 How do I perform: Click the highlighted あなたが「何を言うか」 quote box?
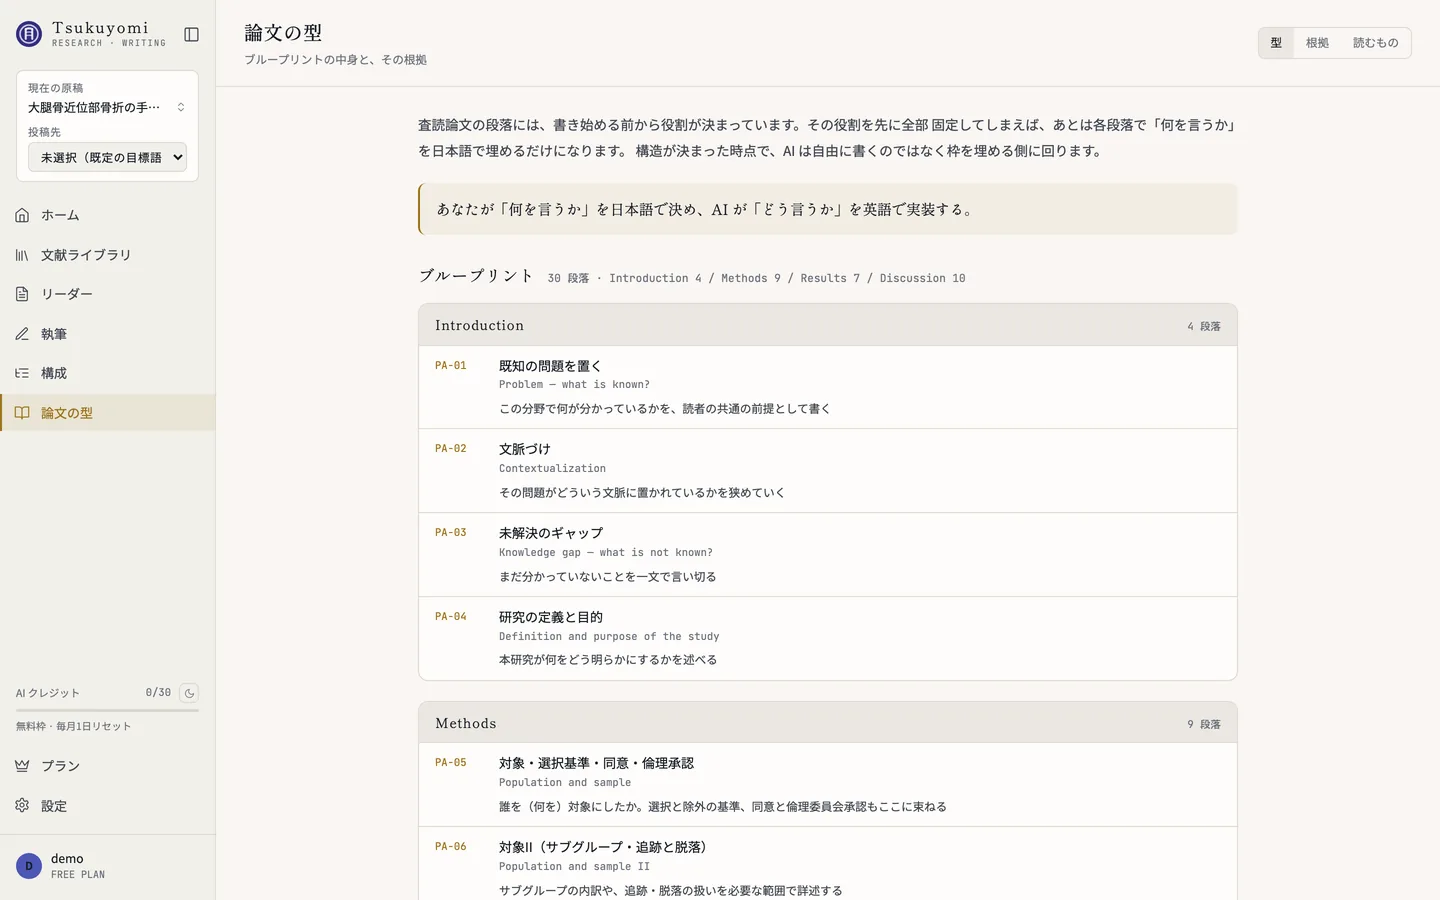828,209
